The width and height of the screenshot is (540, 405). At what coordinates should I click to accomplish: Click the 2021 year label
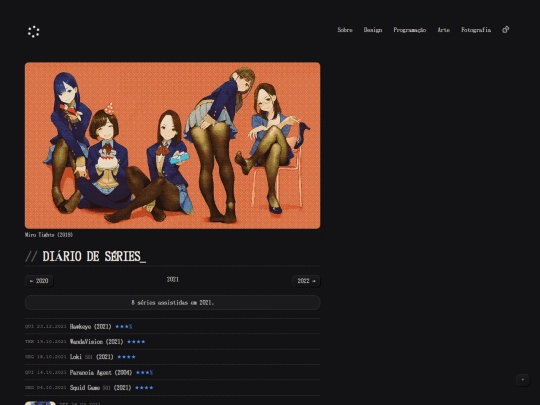173,279
